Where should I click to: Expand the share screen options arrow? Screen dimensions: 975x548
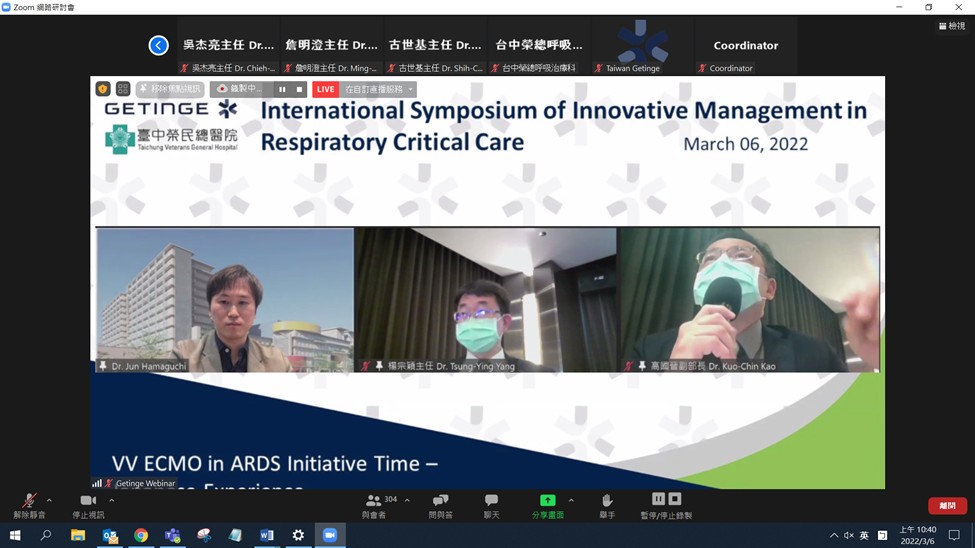571,500
